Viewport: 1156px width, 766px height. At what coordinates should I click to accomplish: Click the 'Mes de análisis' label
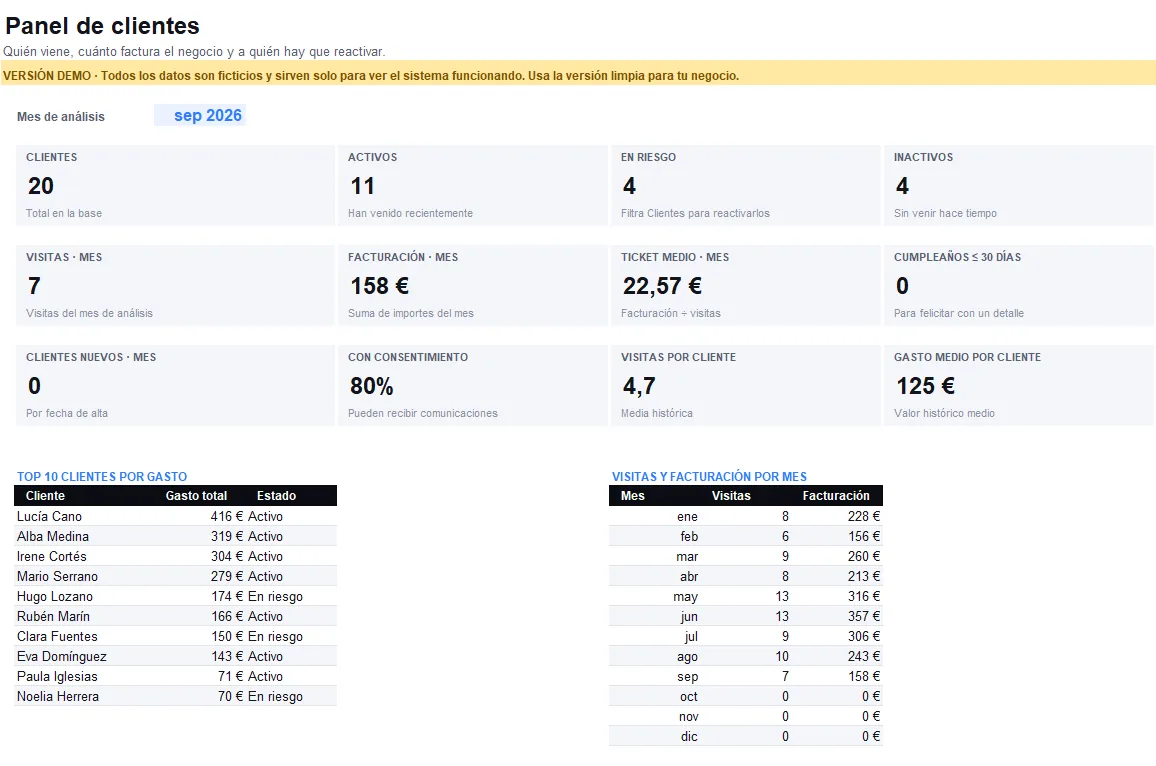[61, 116]
